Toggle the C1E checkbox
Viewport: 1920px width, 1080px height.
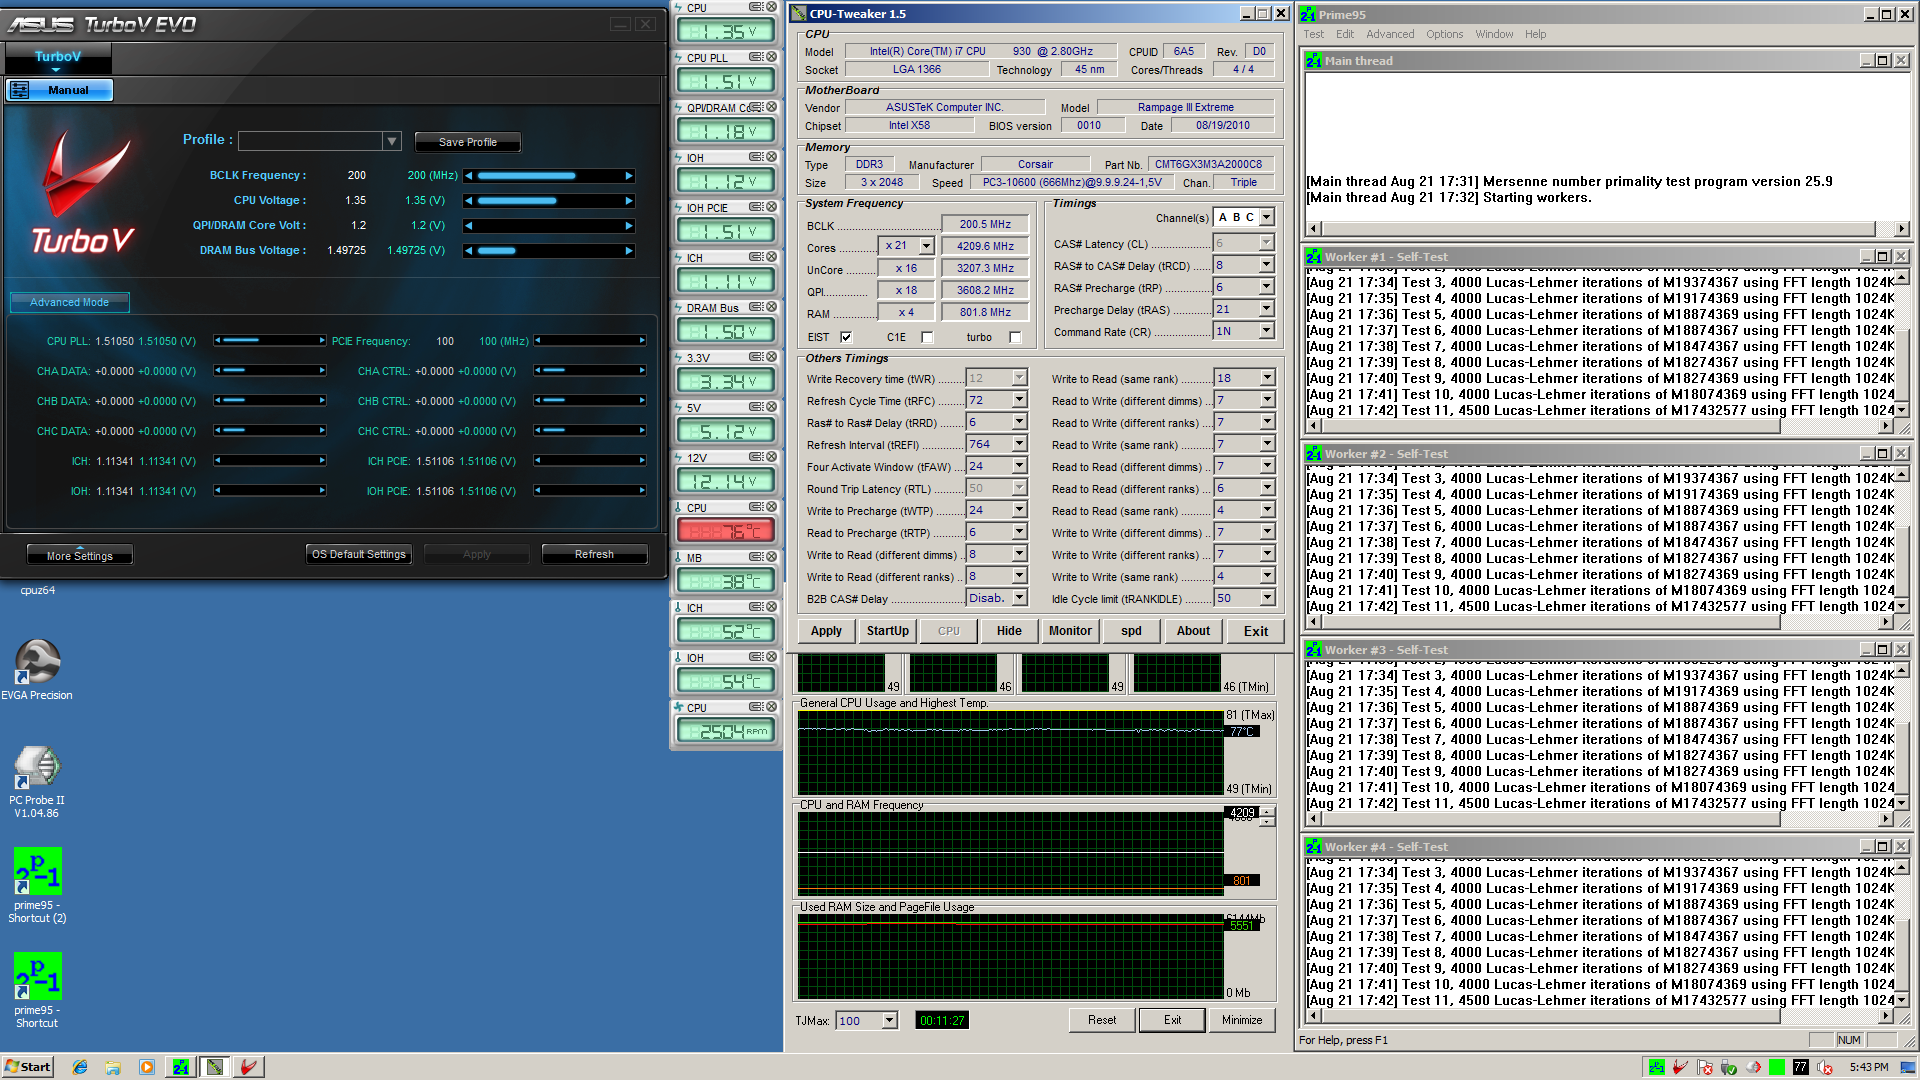coord(927,337)
